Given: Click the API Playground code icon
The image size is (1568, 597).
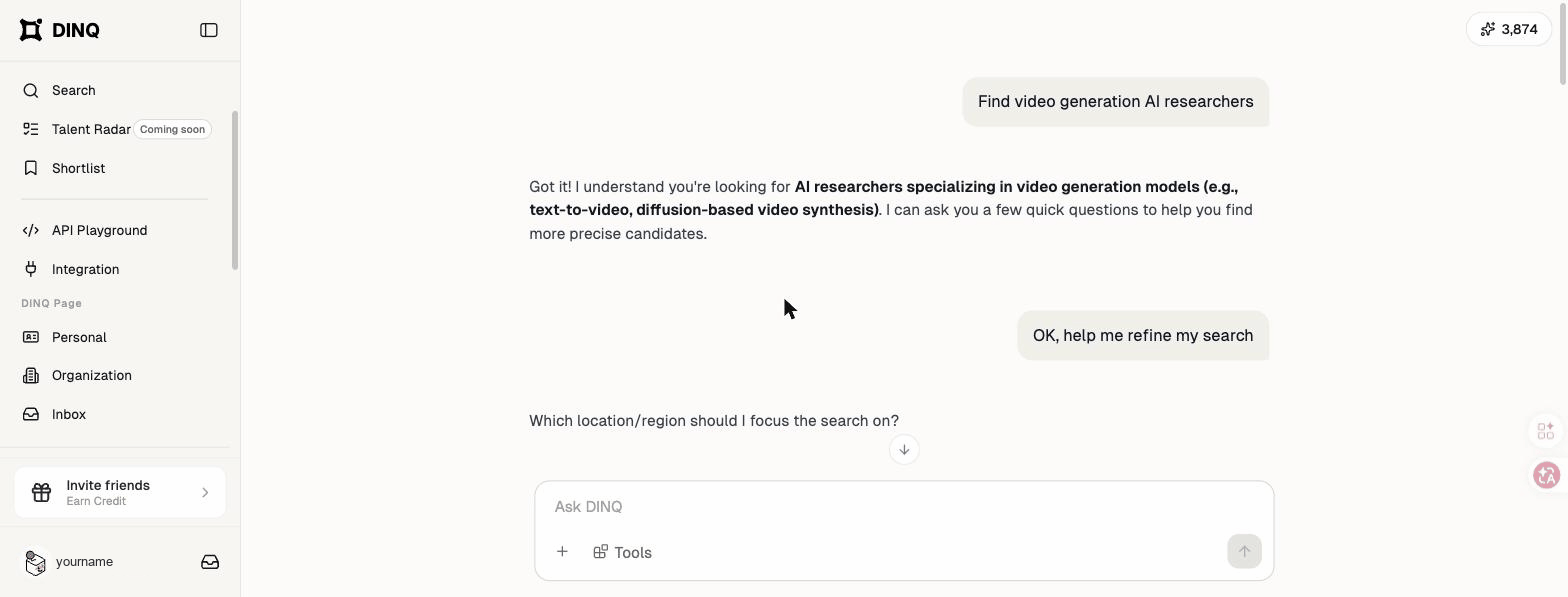Looking at the screenshot, I should click(31, 230).
